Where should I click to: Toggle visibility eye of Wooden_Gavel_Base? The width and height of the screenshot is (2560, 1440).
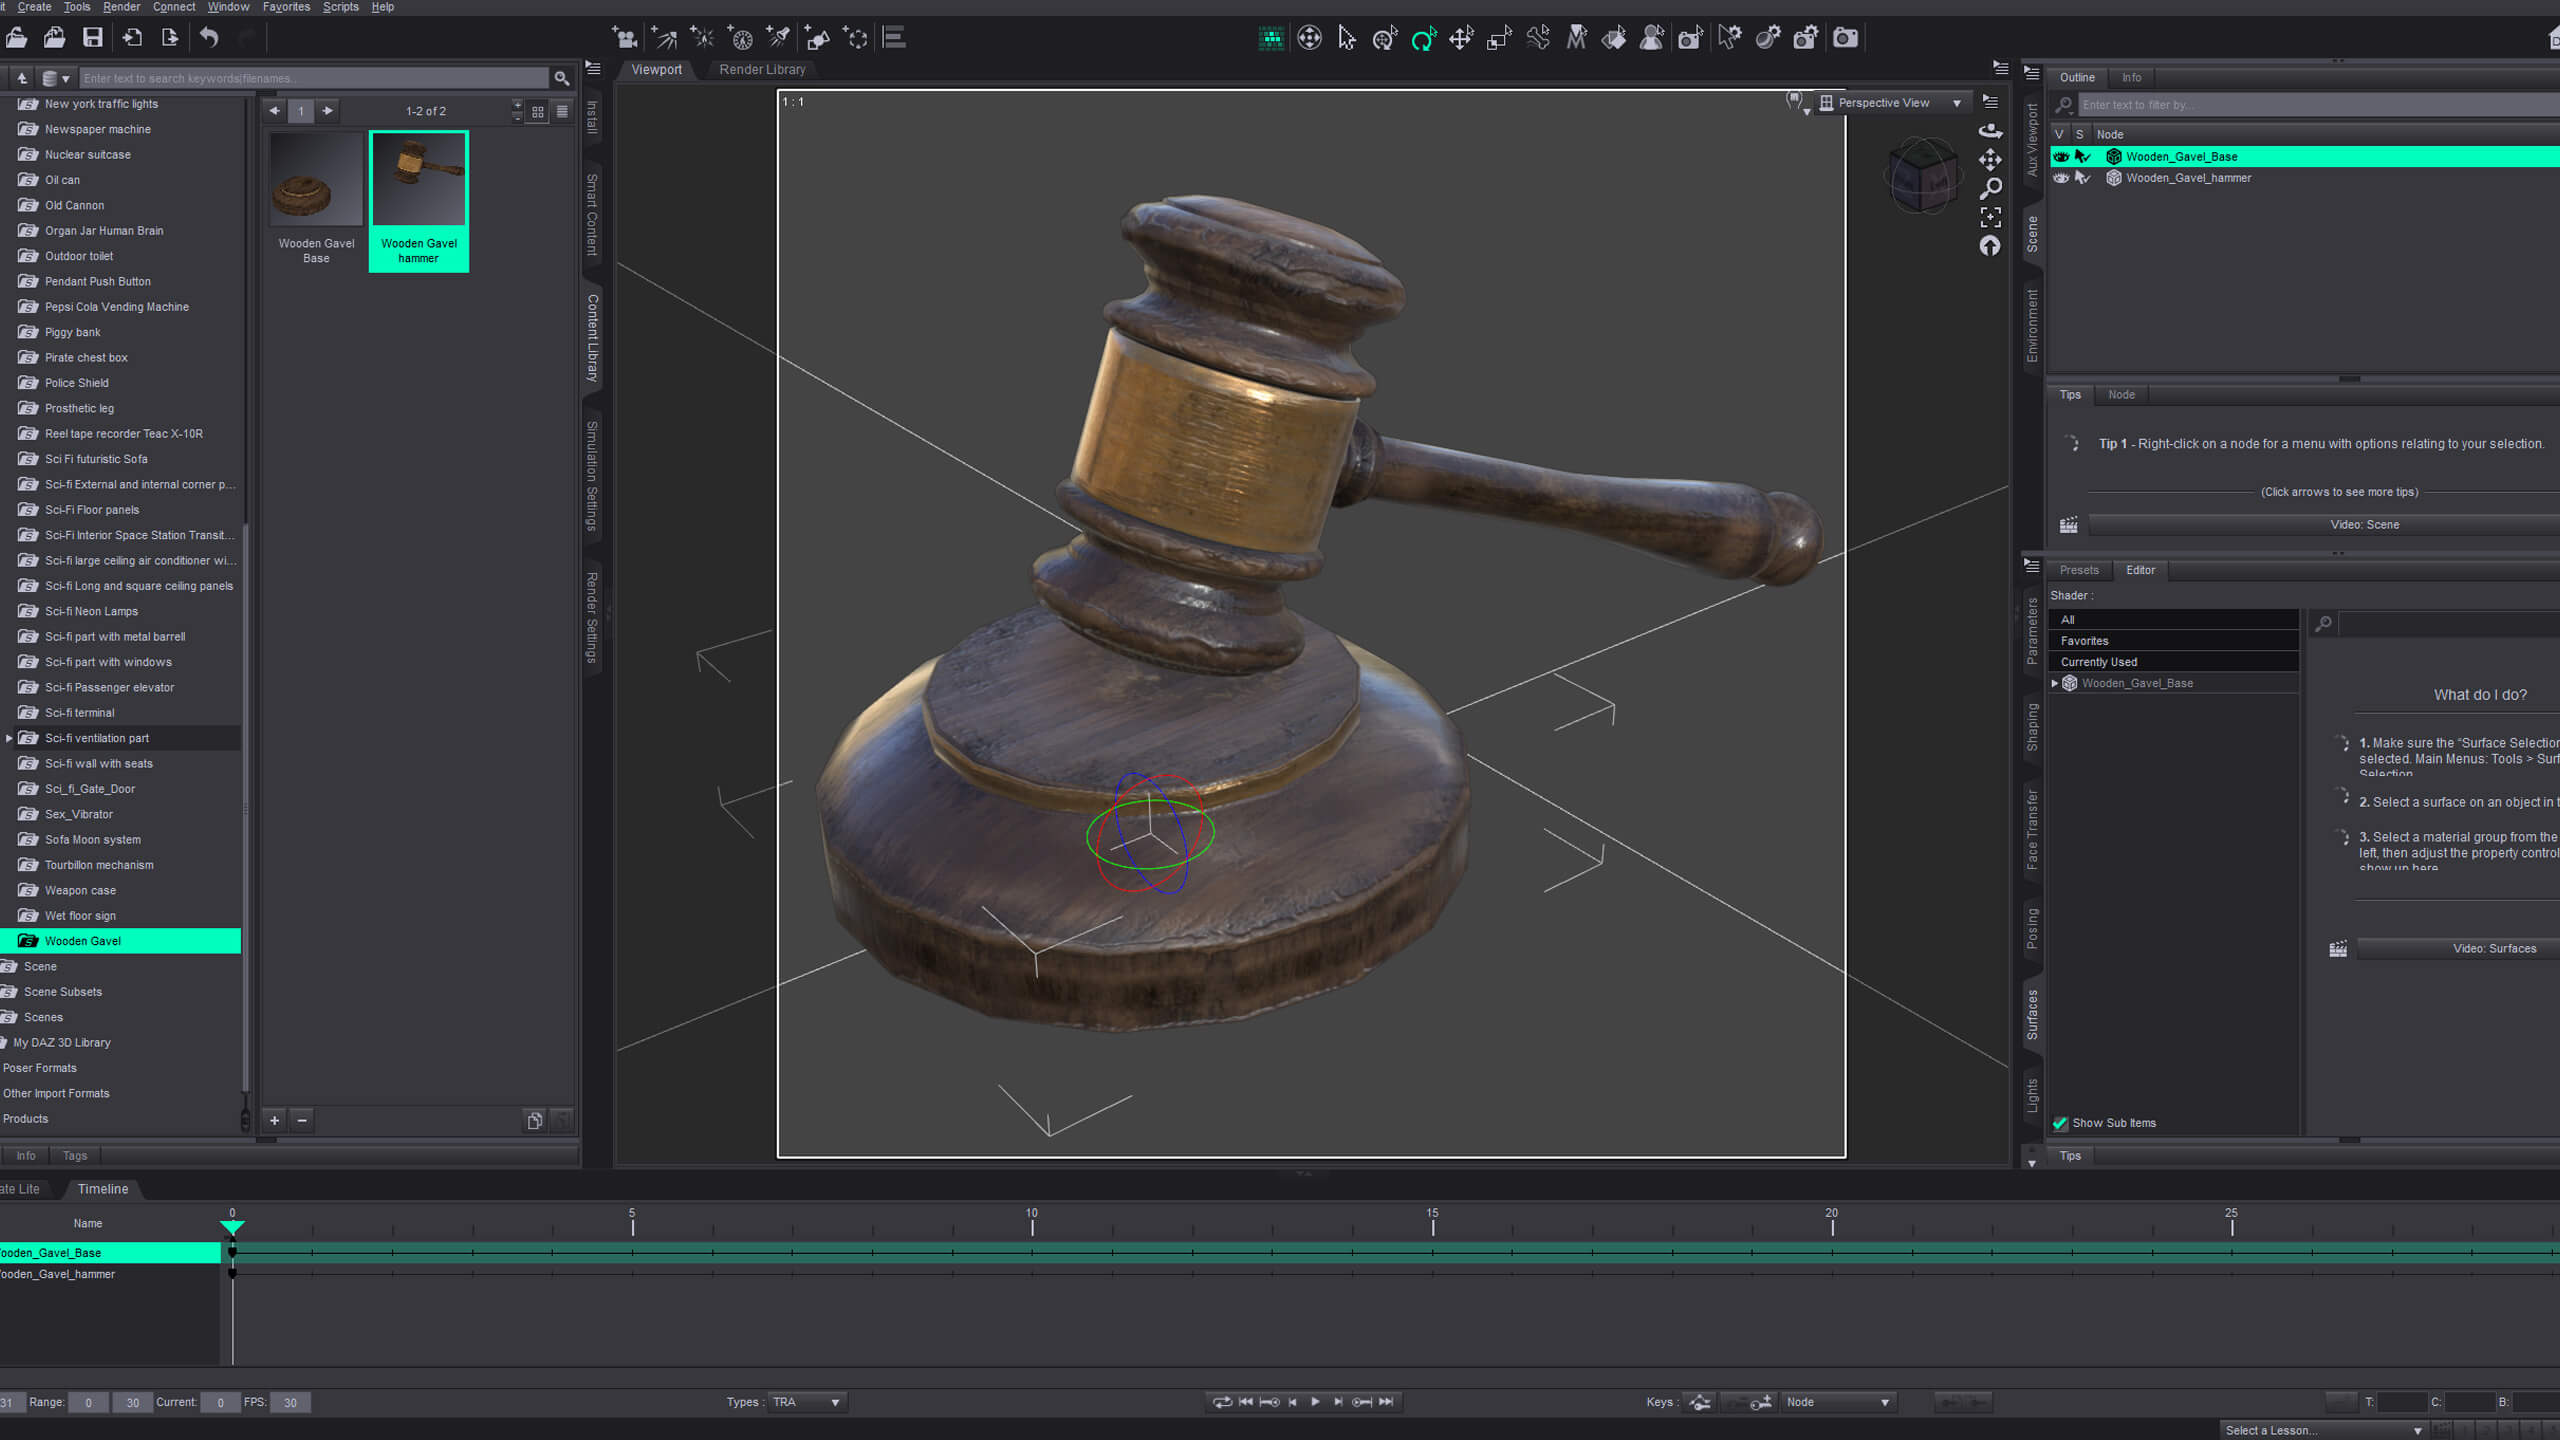[2061, 157]
